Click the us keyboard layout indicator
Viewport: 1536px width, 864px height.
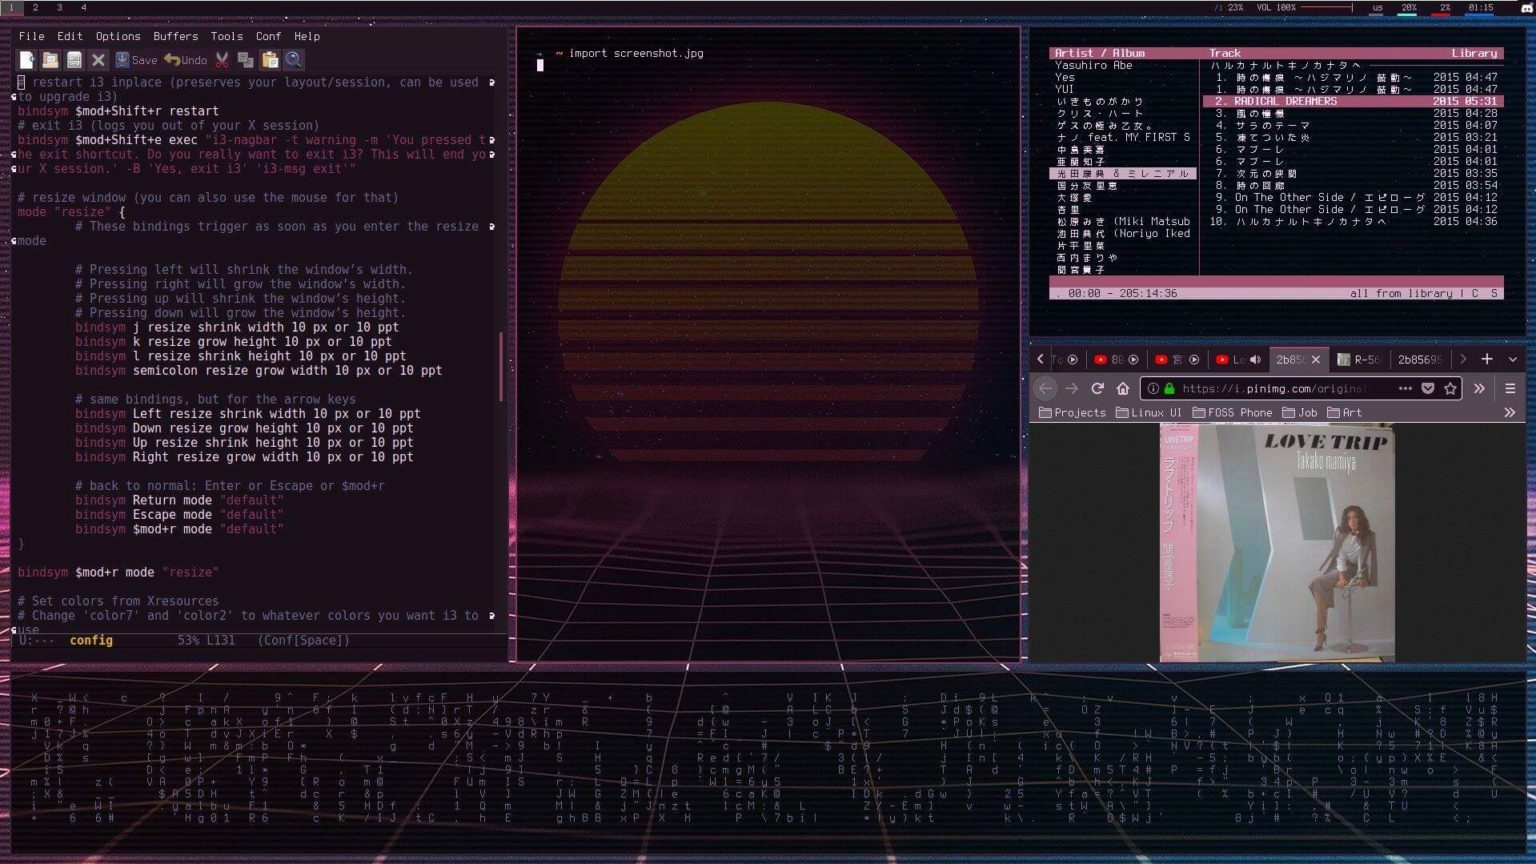pyautogui.click(x=1377, y=7)
